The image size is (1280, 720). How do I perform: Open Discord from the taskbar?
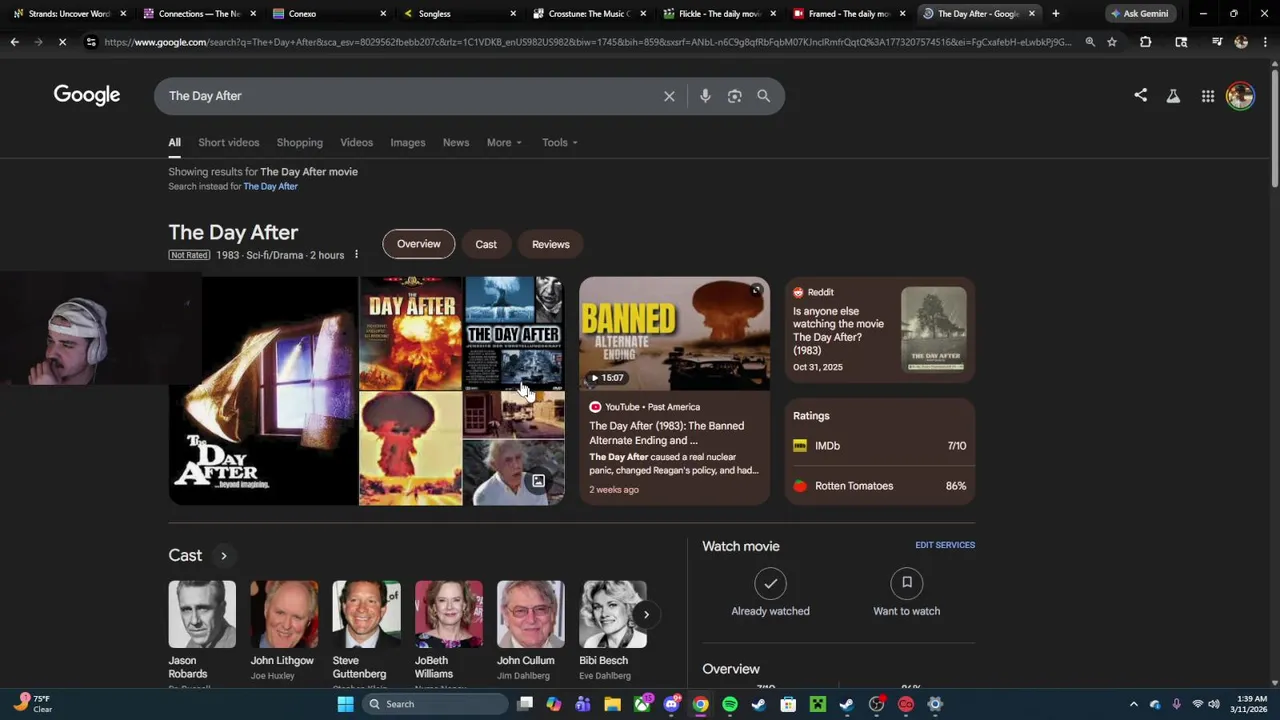671,704
